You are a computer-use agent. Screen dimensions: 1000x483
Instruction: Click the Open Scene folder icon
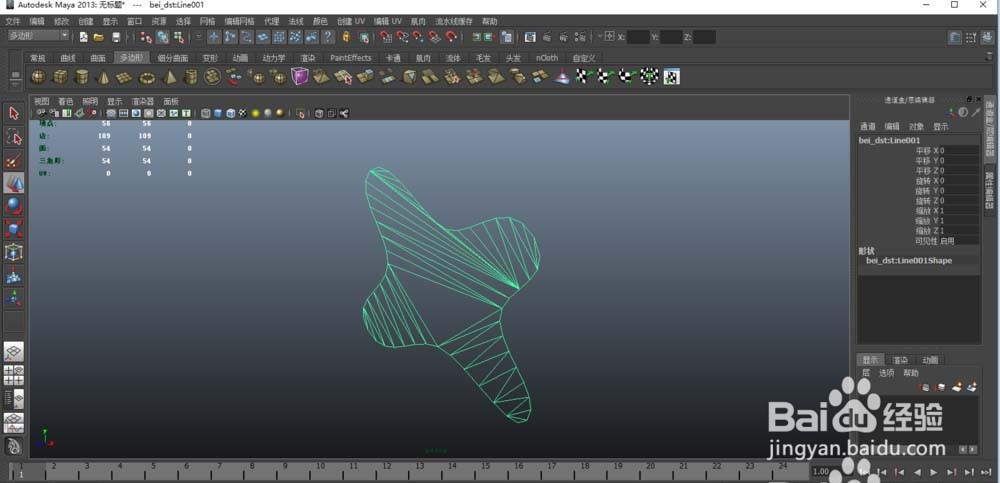99,37
